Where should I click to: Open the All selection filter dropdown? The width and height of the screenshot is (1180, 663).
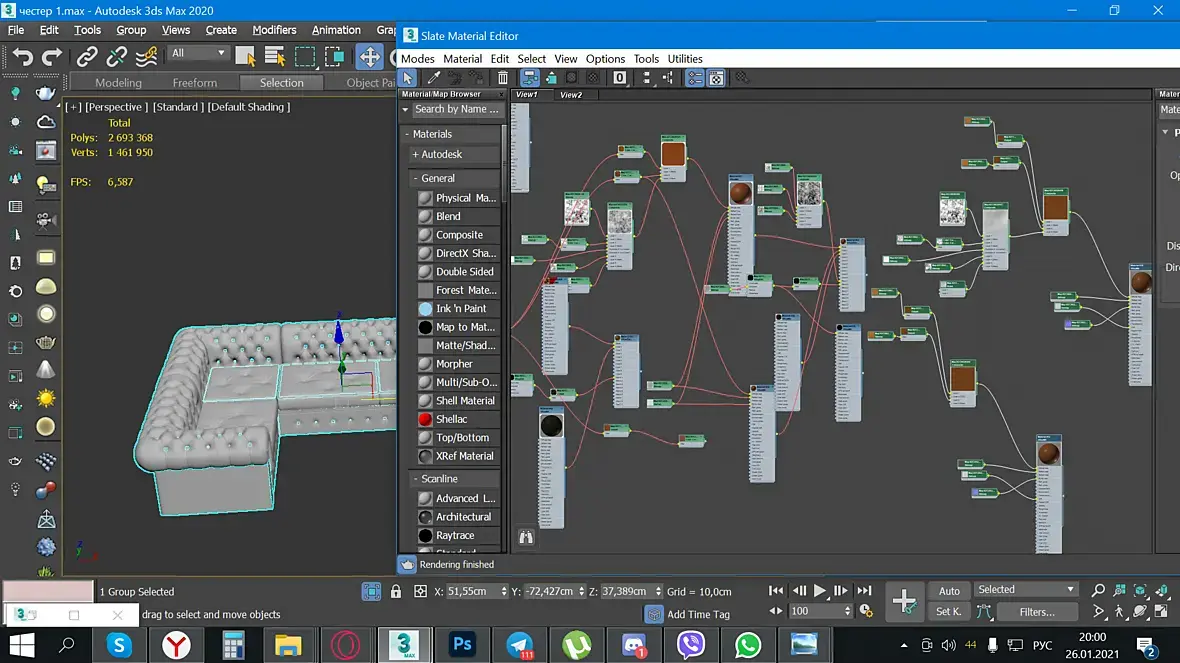(x=198, y=54)
